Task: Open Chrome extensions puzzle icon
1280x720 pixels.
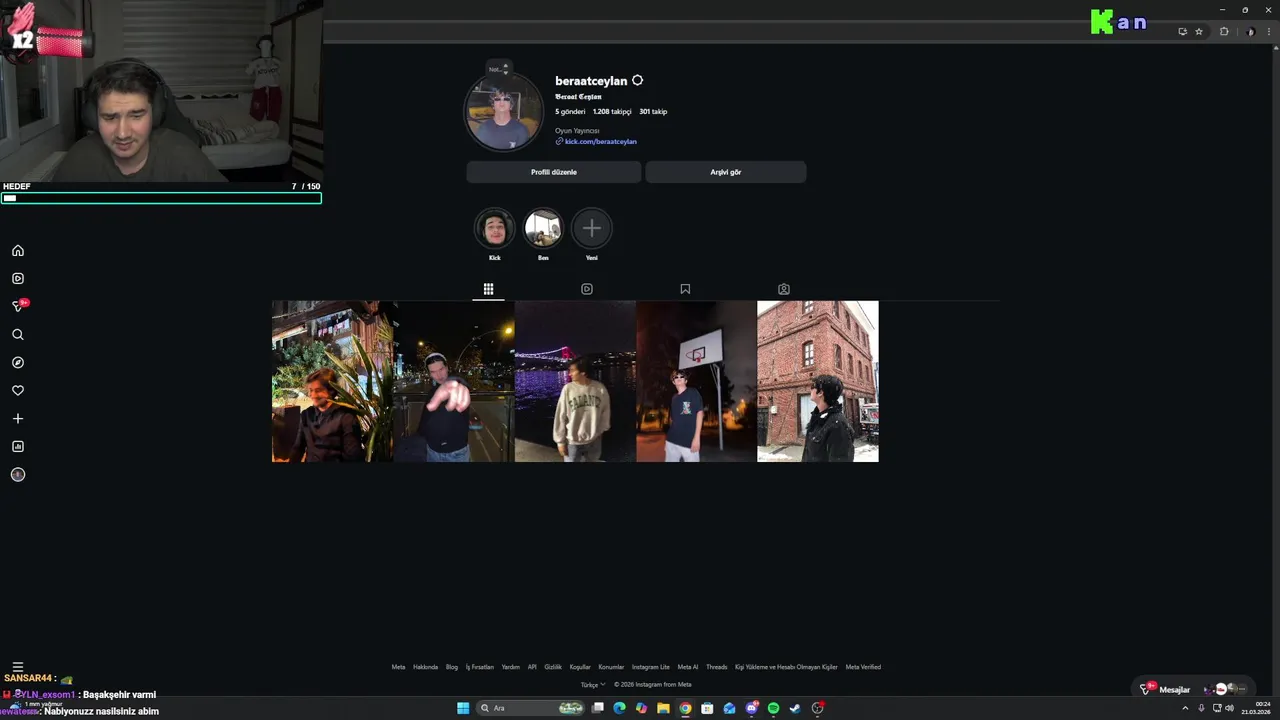Action: pos(1224,32)
